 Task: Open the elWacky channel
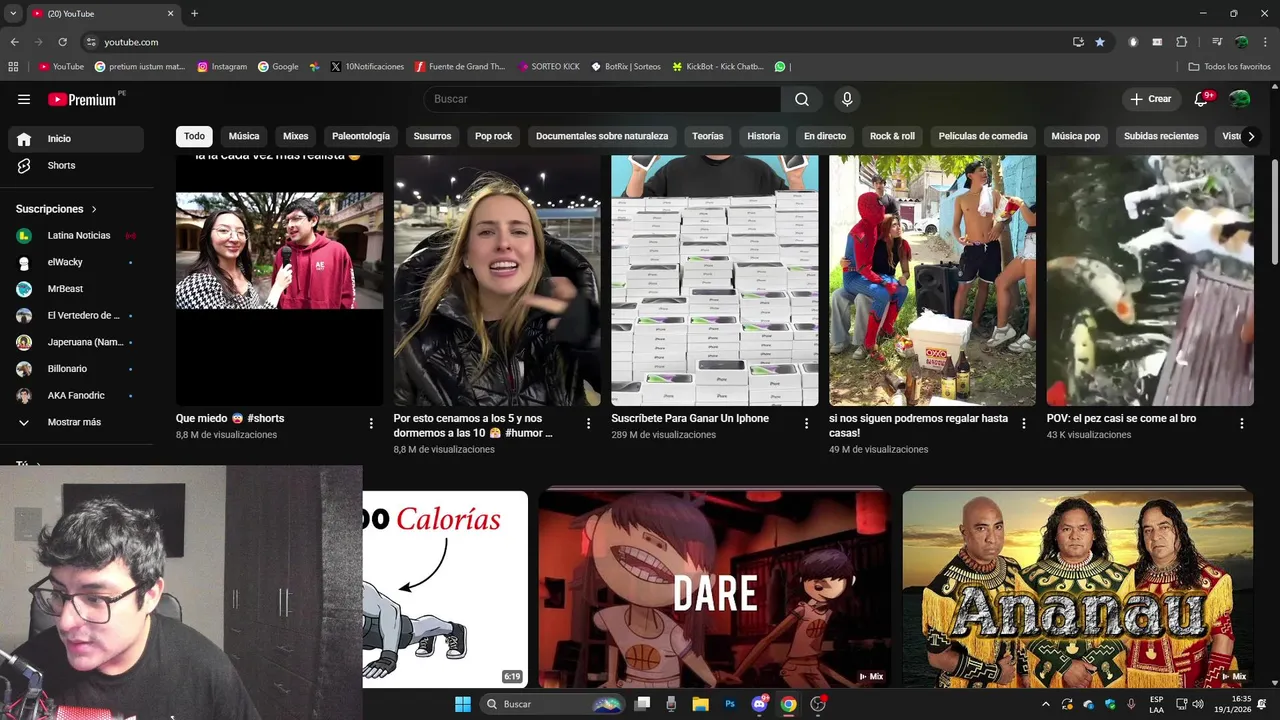tap(76, 262)
